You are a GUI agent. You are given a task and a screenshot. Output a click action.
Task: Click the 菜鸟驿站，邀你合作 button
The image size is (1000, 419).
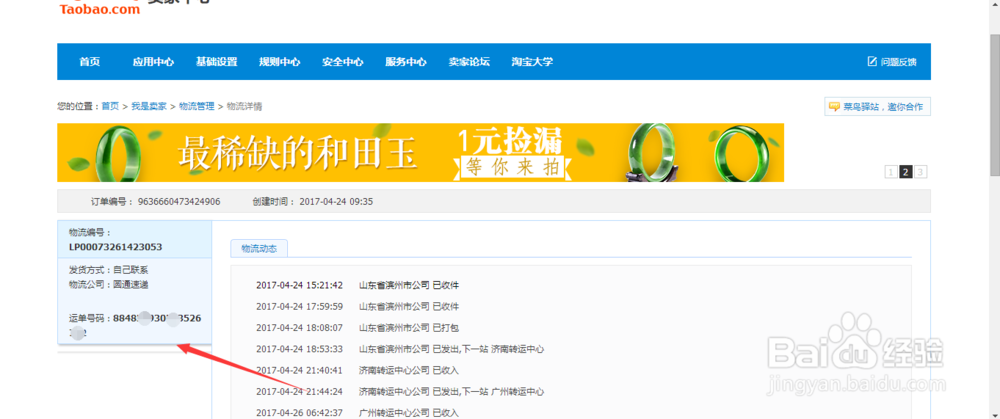[878, 107]
